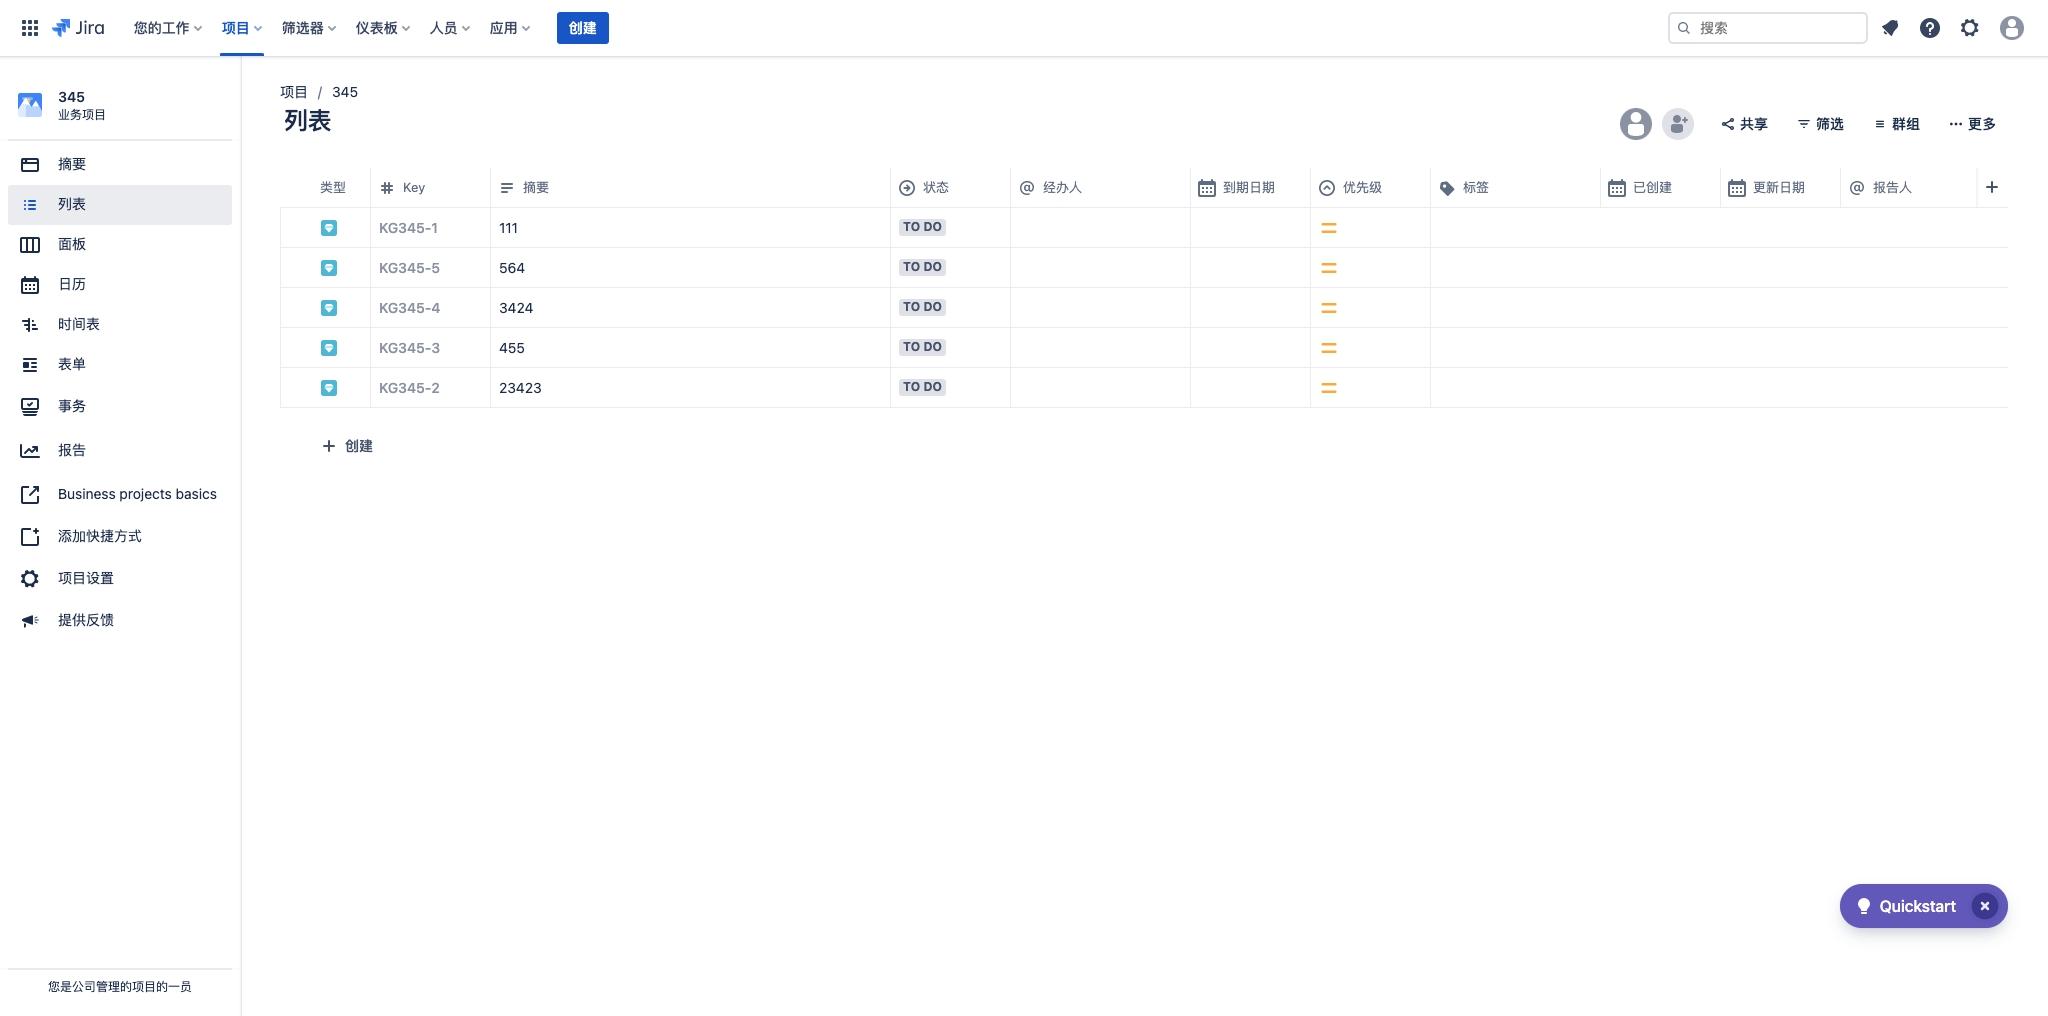Open the 筛选 filter menu
2048x1016 pixels.
click(1821, 124)
